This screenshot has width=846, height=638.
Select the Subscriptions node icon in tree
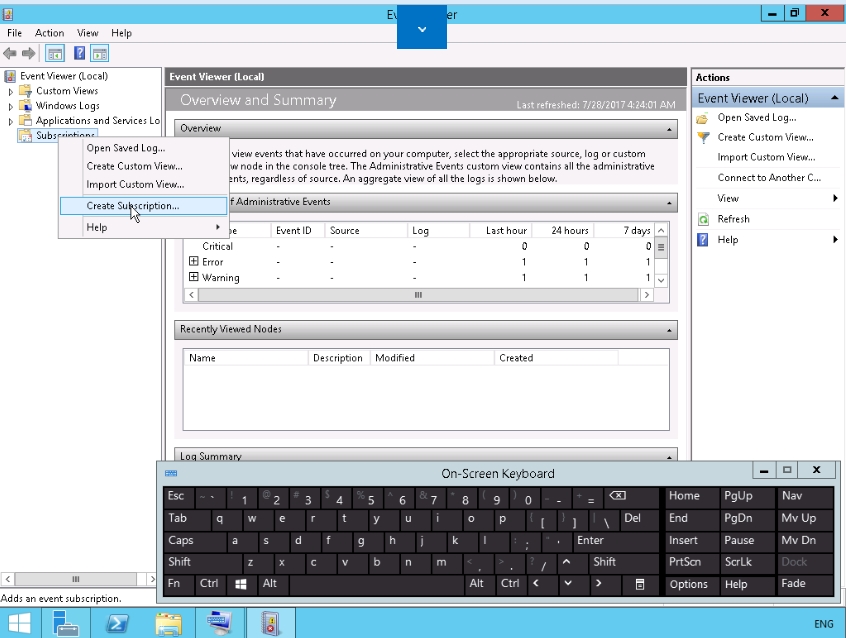tap(25, 135)
